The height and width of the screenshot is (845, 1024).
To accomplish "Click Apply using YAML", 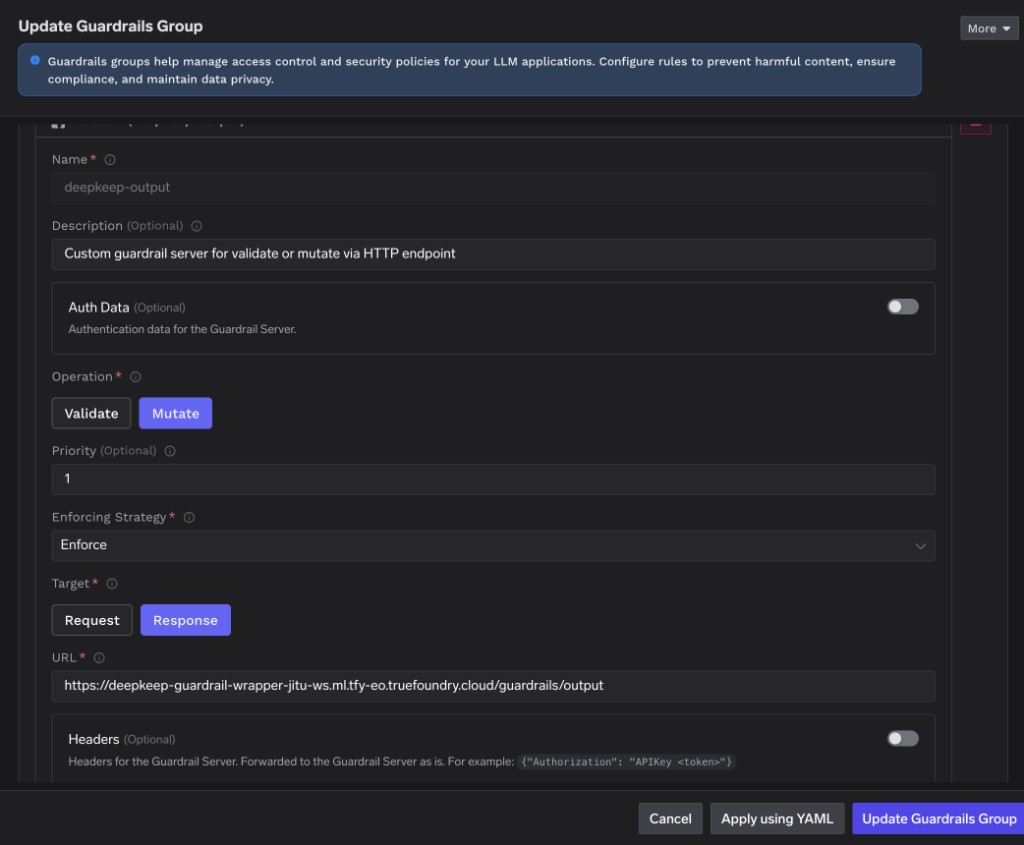I will (x=777, y=818).
